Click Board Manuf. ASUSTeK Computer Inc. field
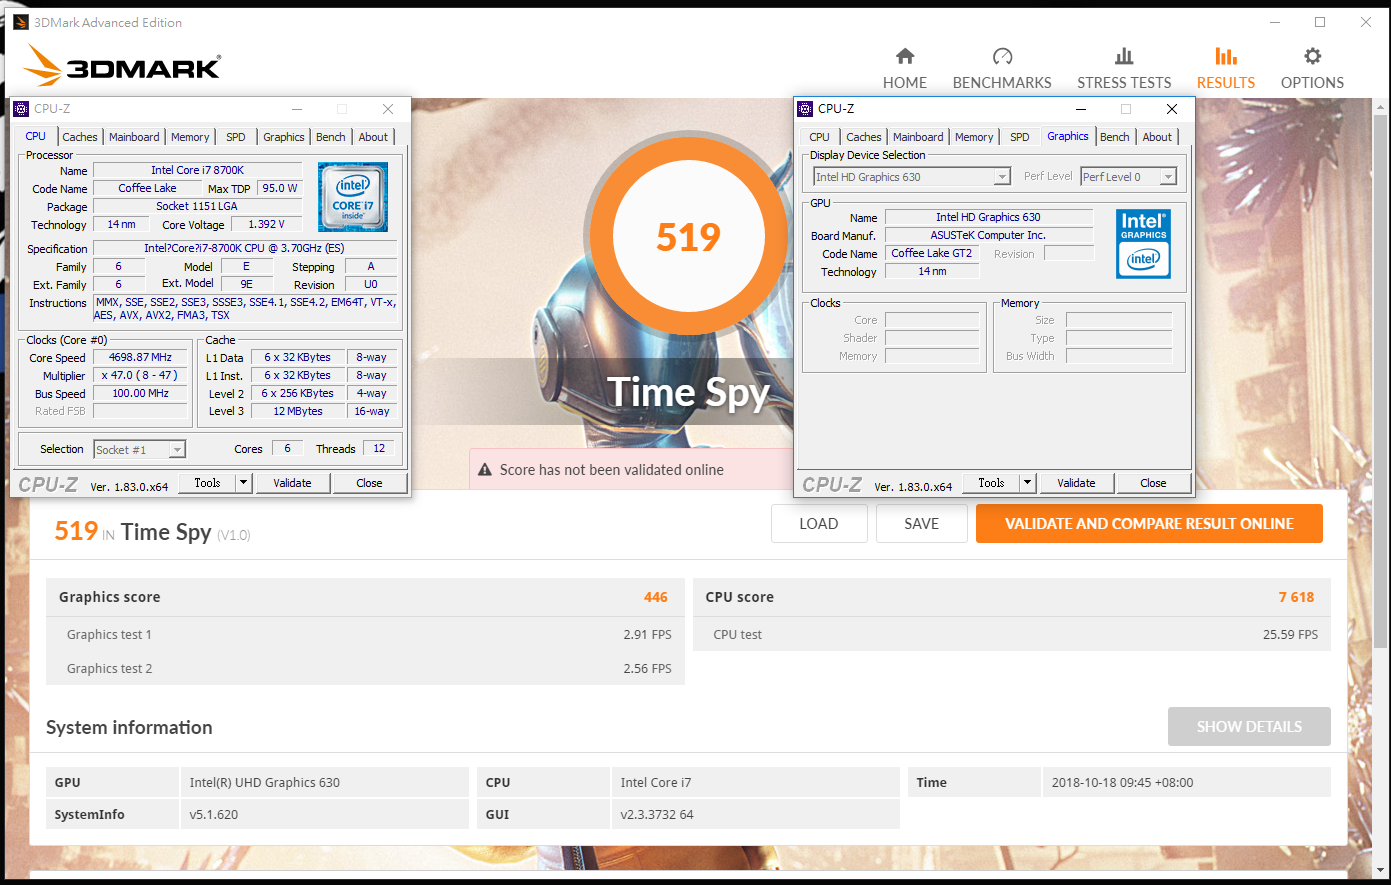The width and height of the screenshot is (1391, 885). pyautogui.click(x=988, y=235)
